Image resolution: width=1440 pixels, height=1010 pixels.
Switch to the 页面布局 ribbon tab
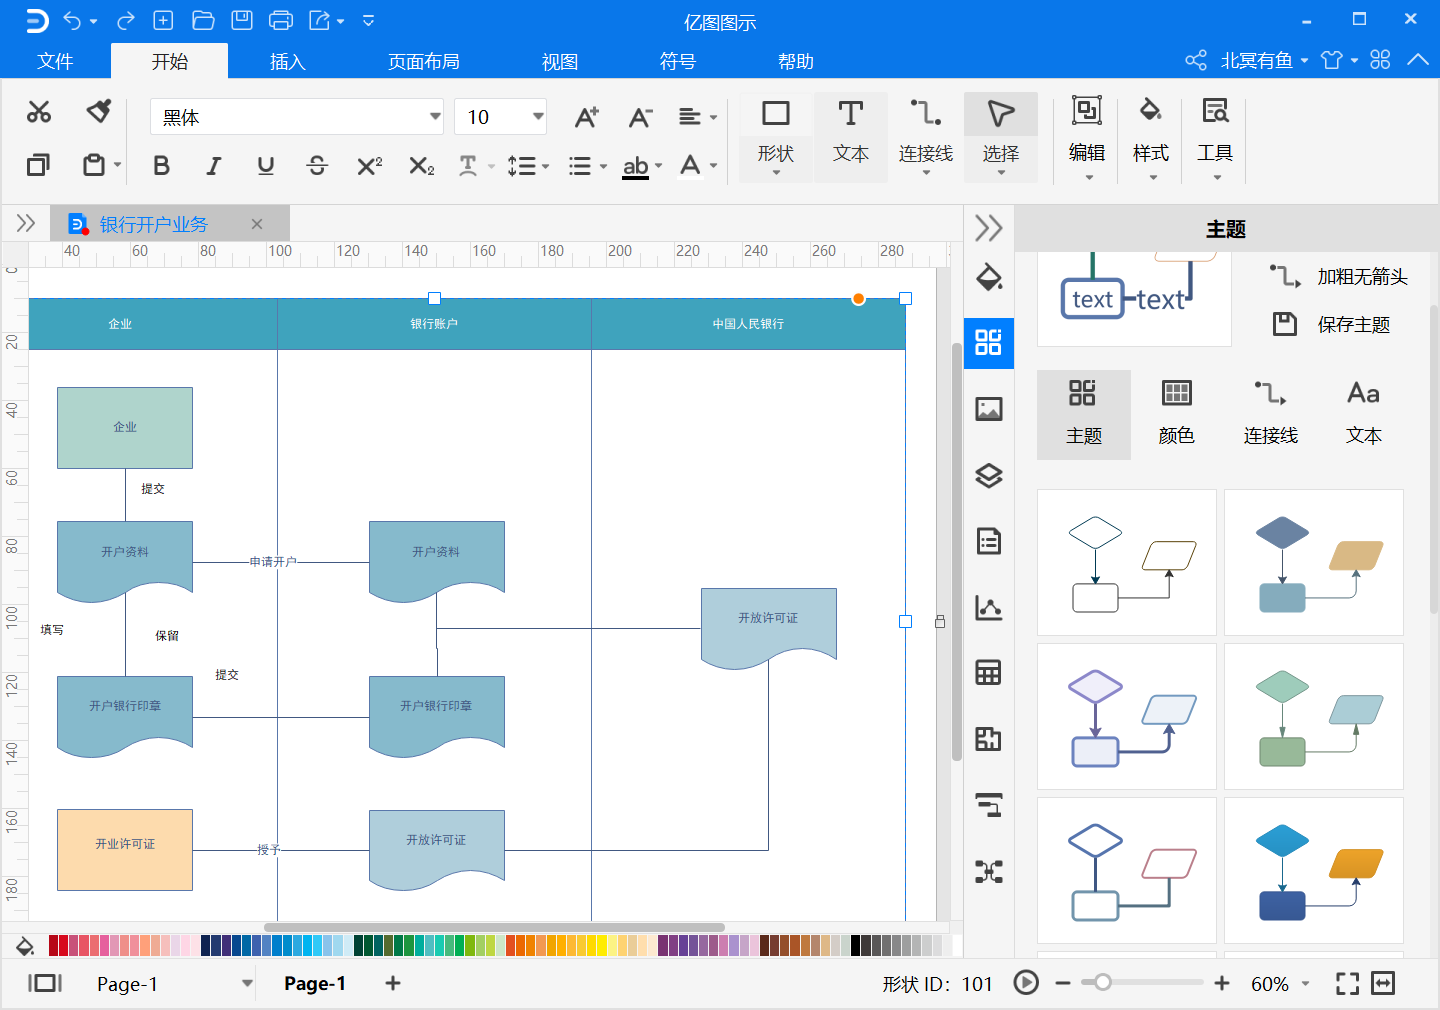coord(424,61)
